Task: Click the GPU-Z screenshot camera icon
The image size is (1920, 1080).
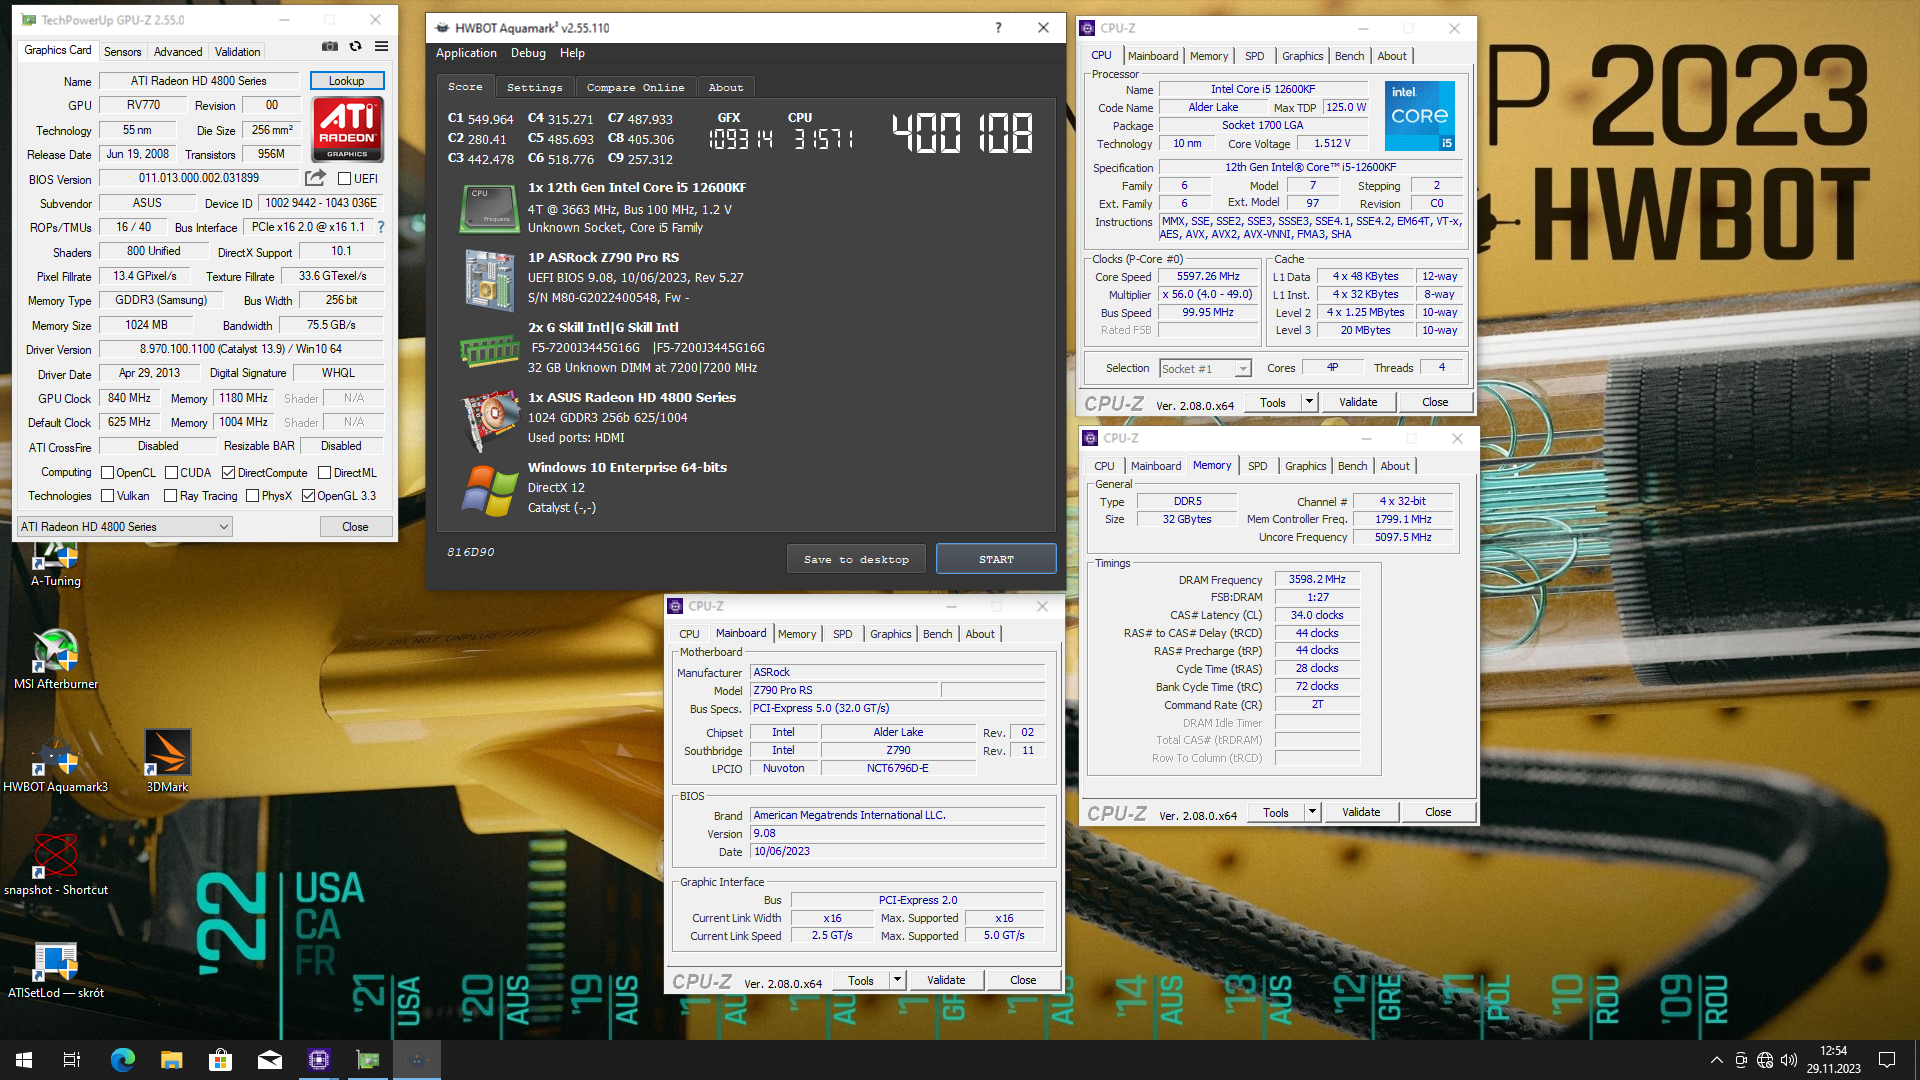Action: [330, 46]
